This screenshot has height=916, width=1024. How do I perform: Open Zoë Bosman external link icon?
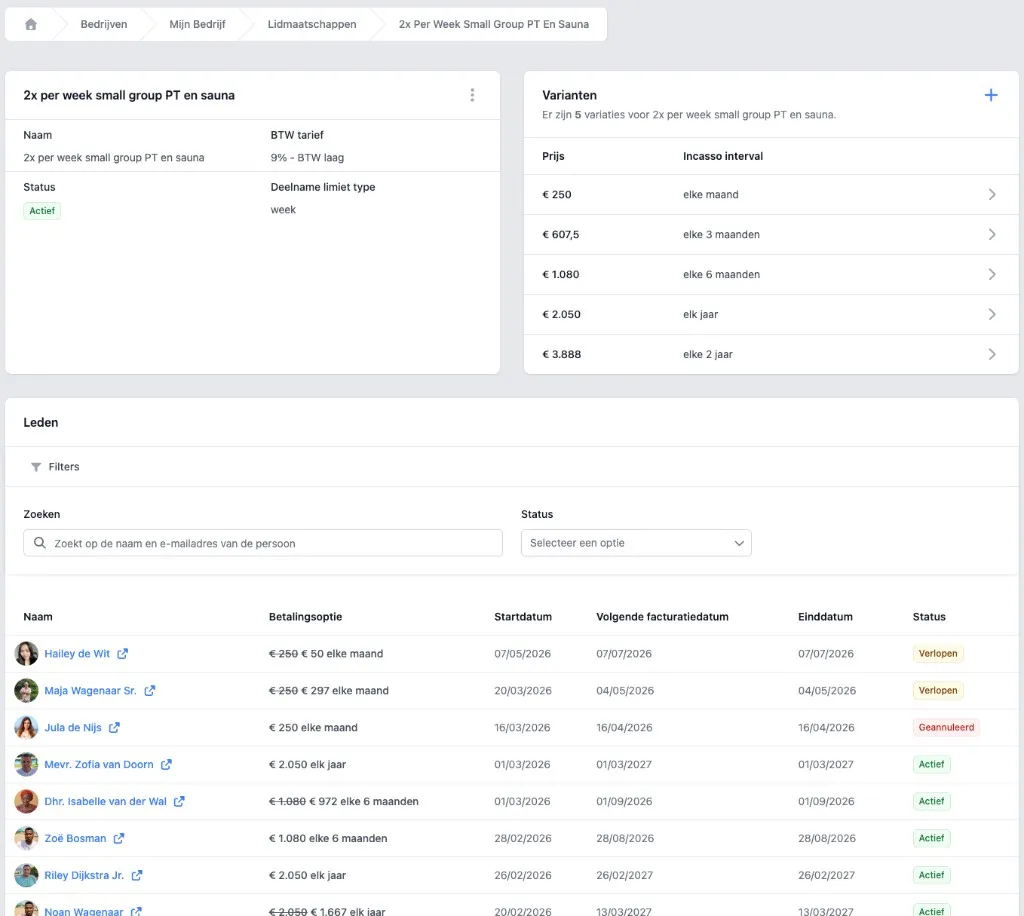[119, 838]
